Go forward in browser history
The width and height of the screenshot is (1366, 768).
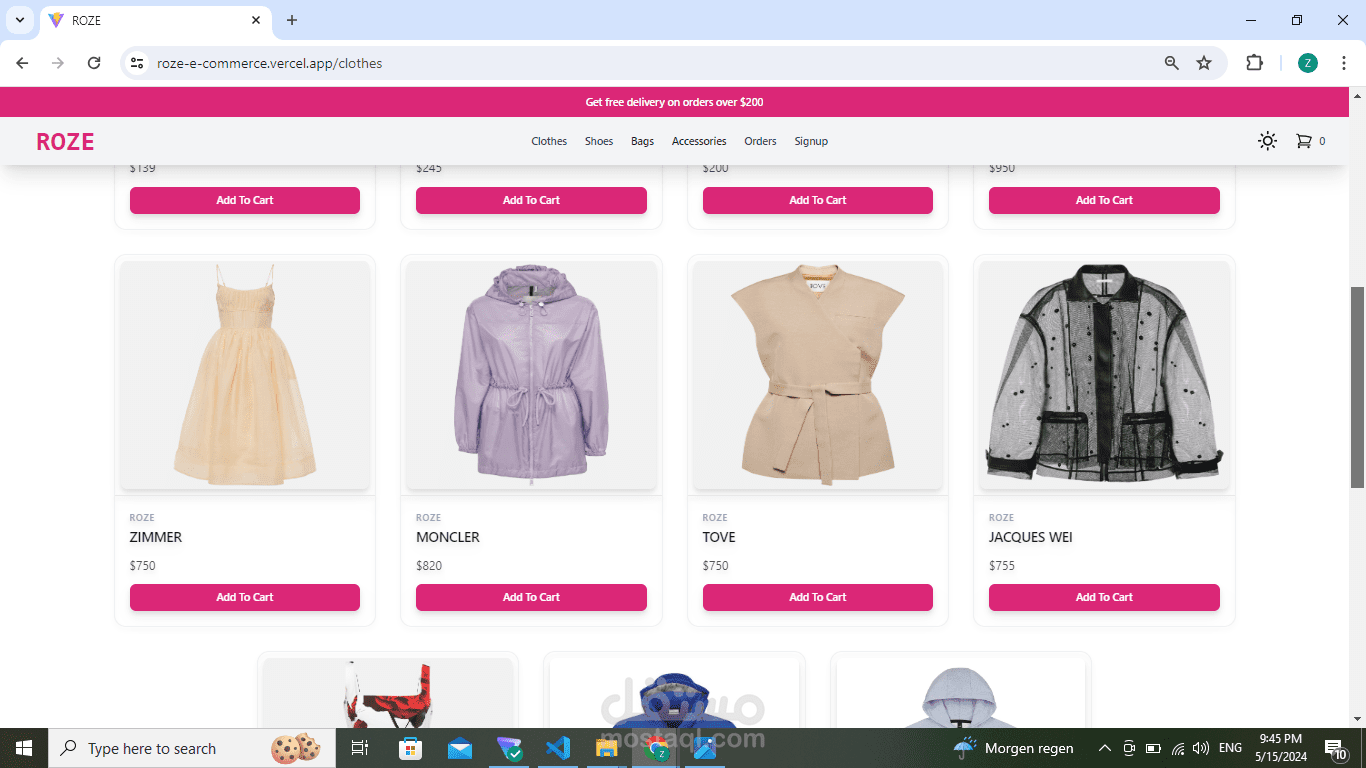[58, 63]
